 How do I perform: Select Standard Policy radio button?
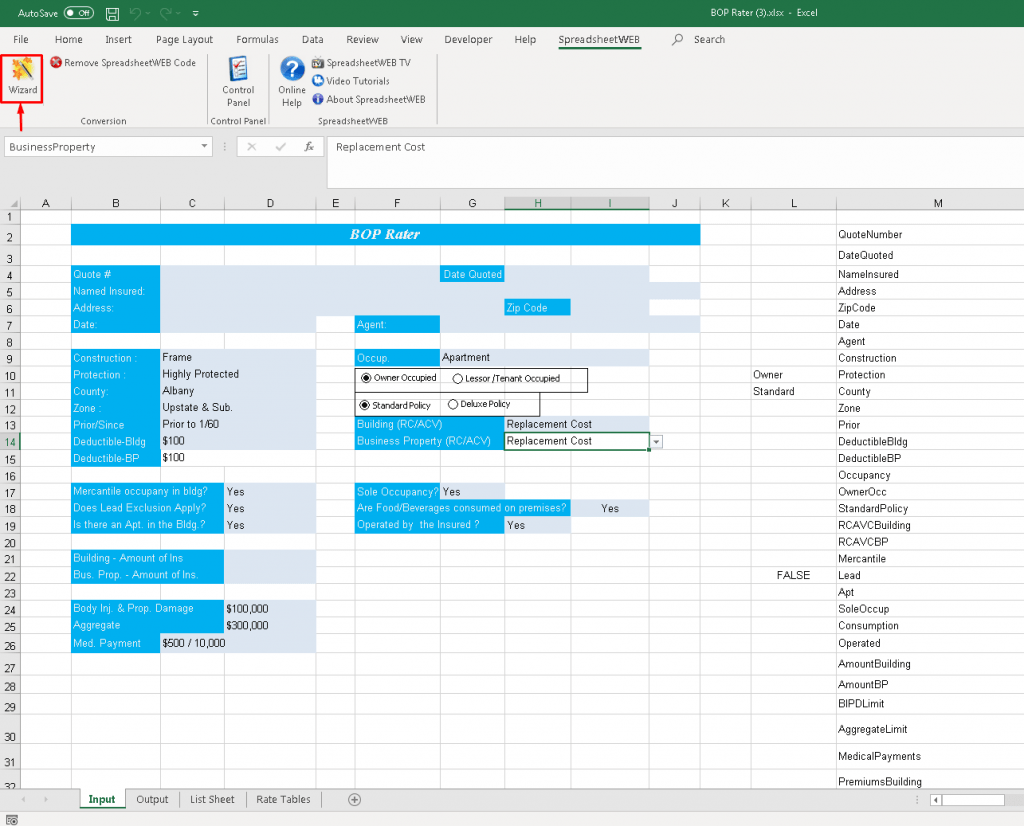click(x=365, y=405)
